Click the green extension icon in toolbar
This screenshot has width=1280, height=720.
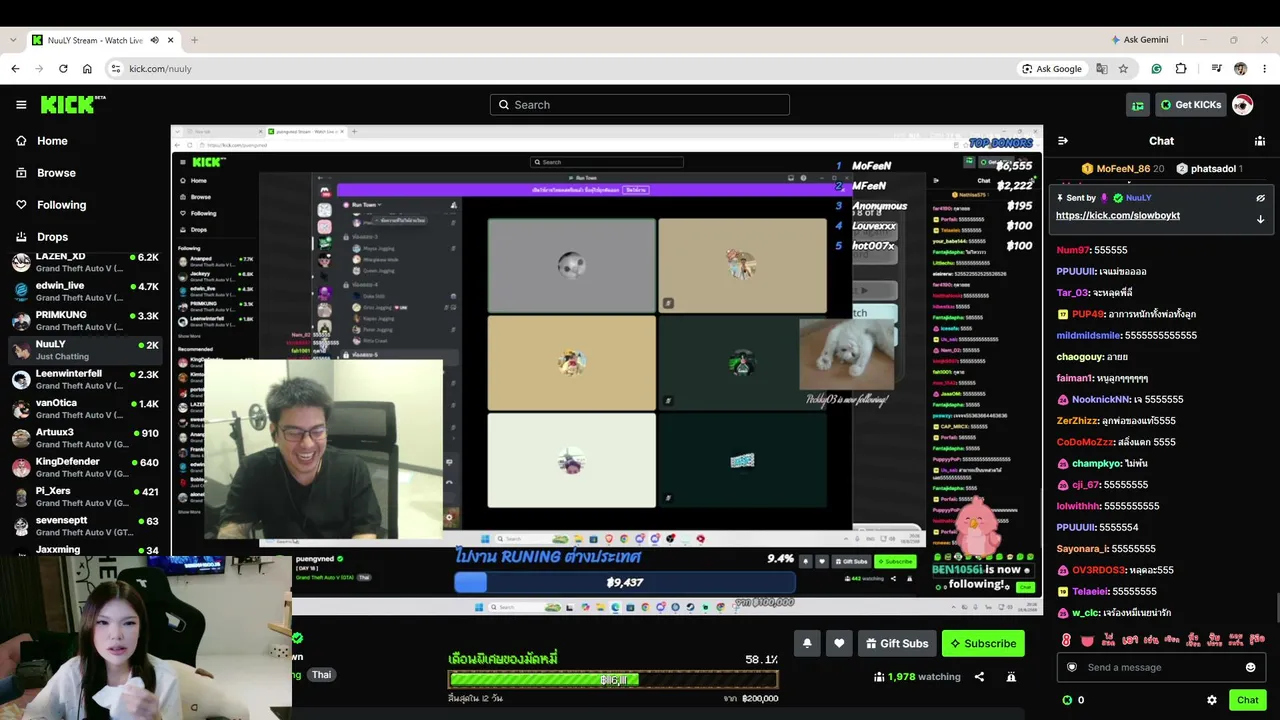pos(1157,69)
